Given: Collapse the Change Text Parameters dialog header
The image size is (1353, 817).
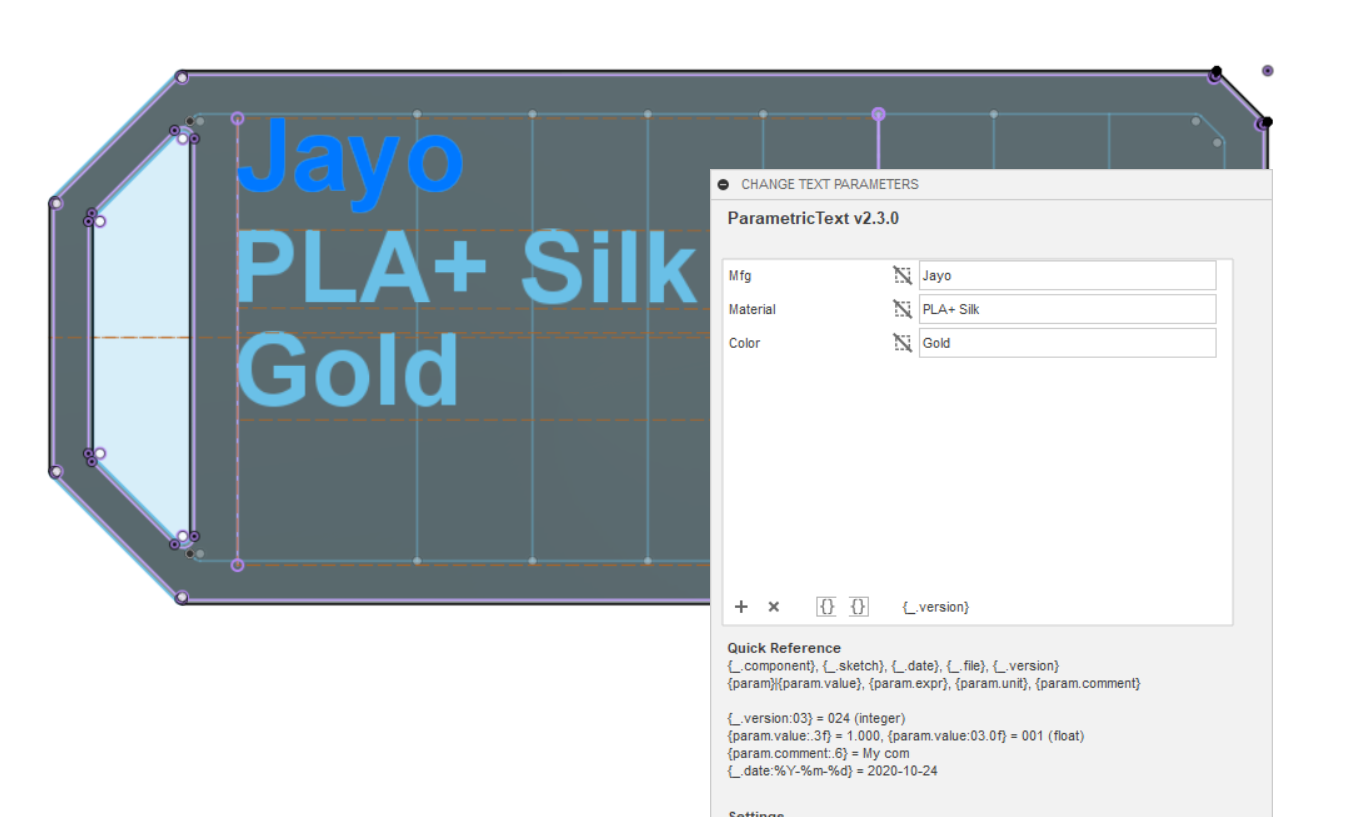Looking at the screenshot, I should (723, 184).
